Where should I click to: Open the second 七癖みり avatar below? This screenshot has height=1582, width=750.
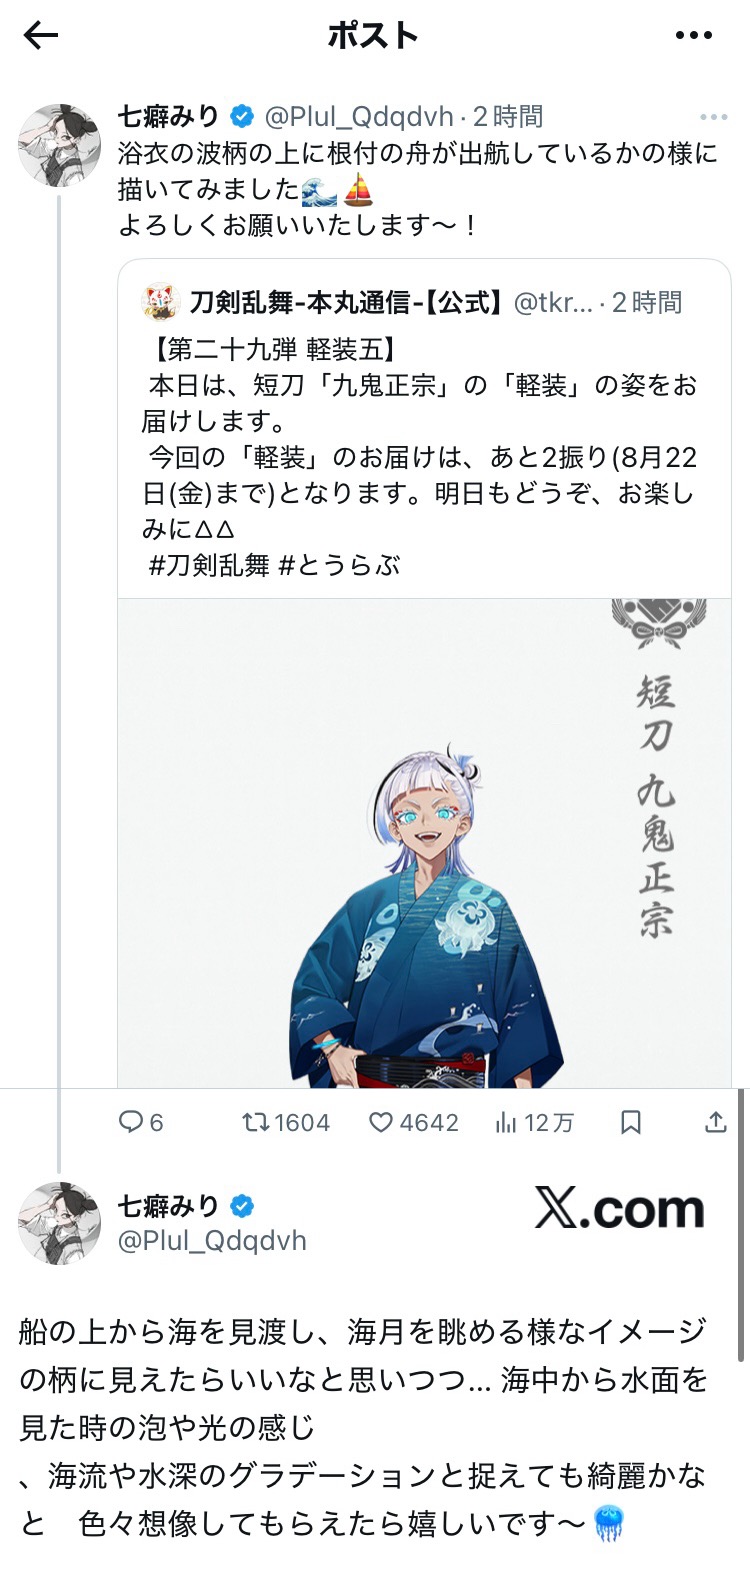pyautogui.click(x=59, y=1222)
